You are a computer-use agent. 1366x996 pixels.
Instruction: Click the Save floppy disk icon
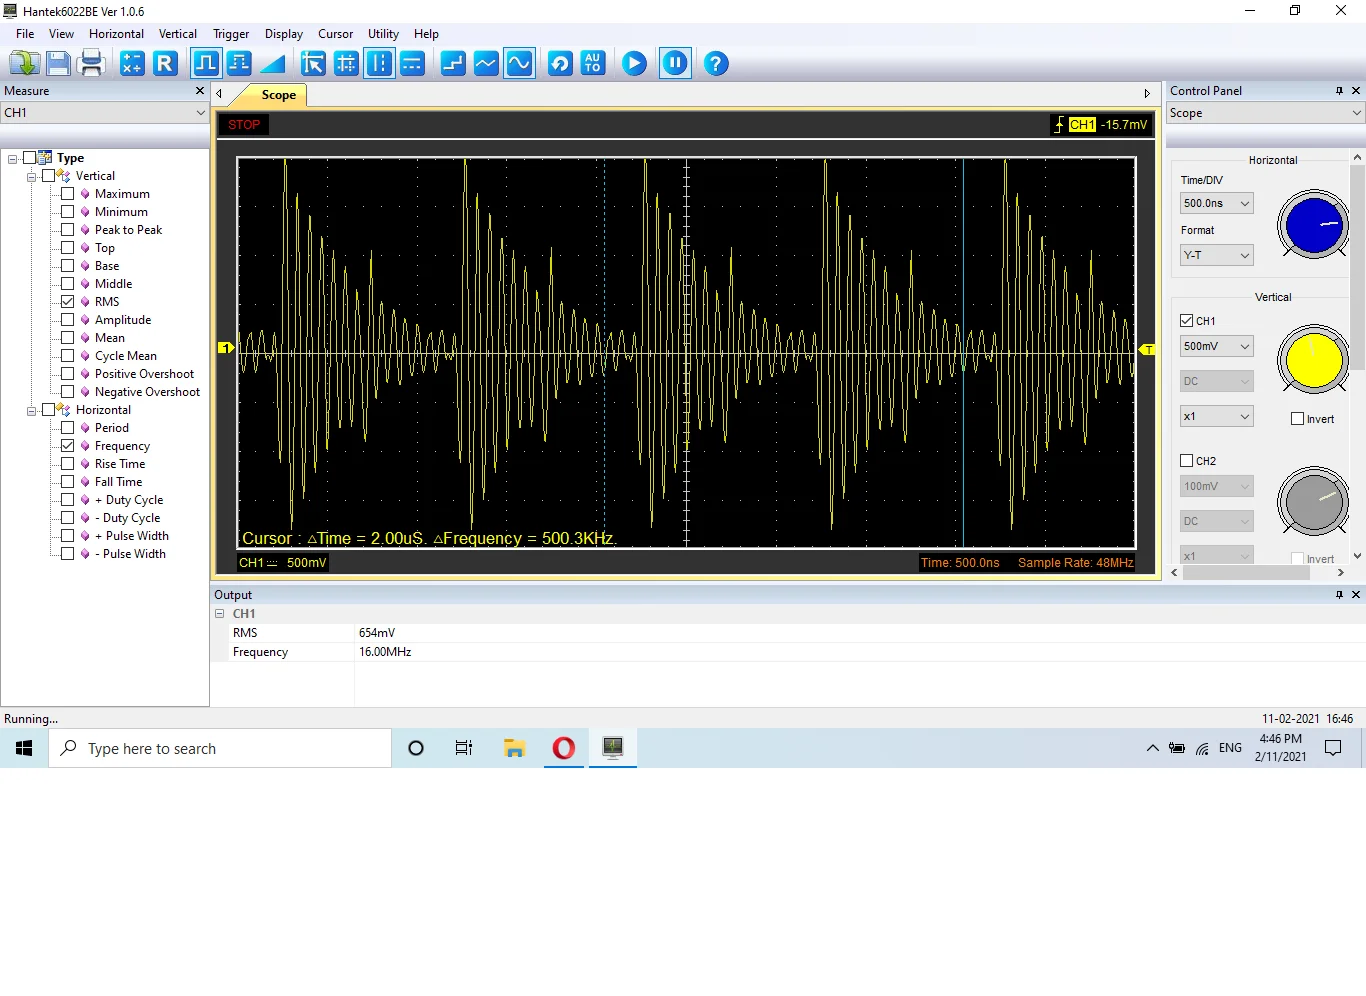[58, 64]
